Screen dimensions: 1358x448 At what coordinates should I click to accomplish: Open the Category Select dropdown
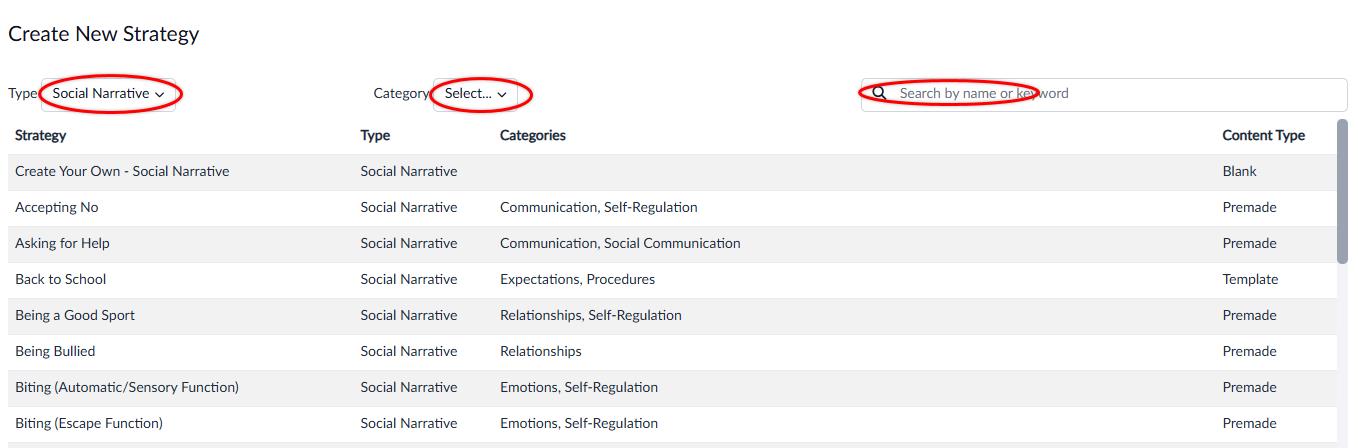476,94
